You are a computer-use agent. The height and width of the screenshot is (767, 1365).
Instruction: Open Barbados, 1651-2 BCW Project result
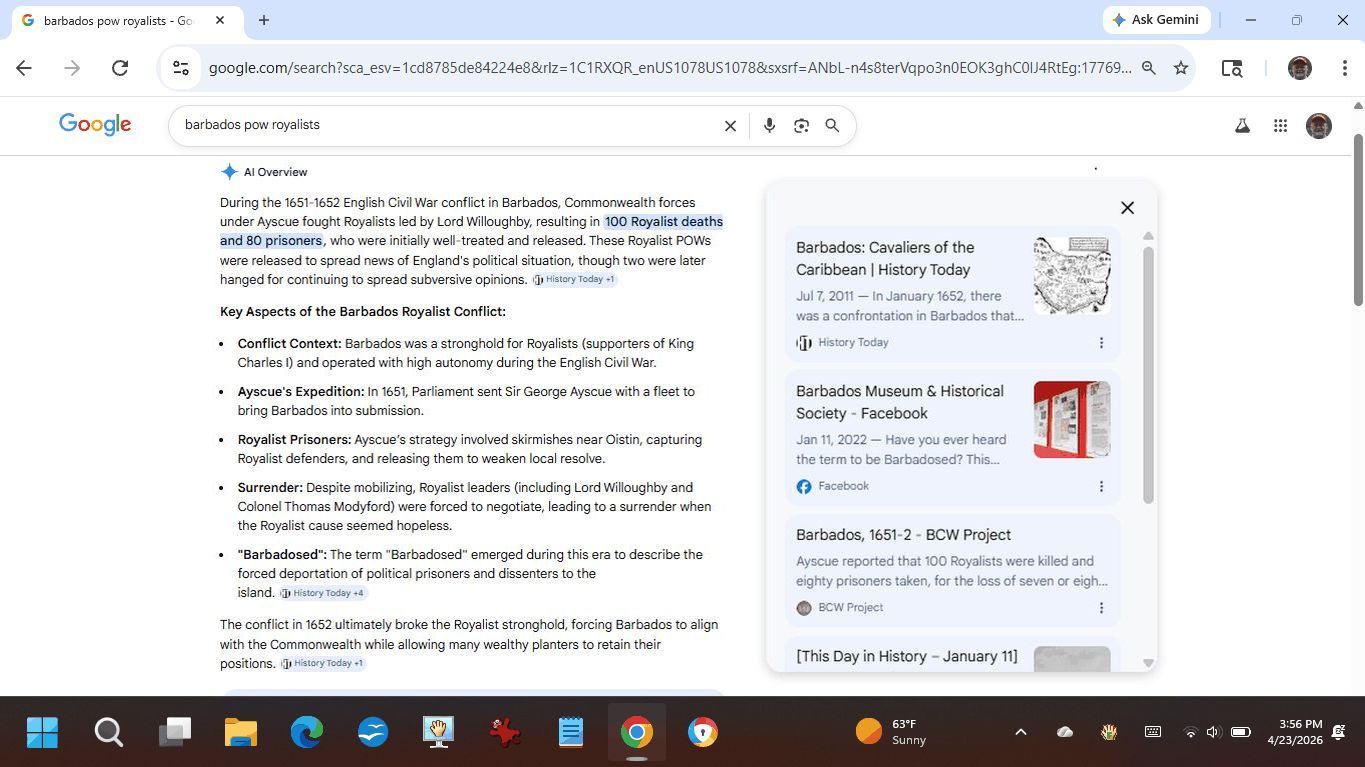pyautogui.click(x=903, y=535)
